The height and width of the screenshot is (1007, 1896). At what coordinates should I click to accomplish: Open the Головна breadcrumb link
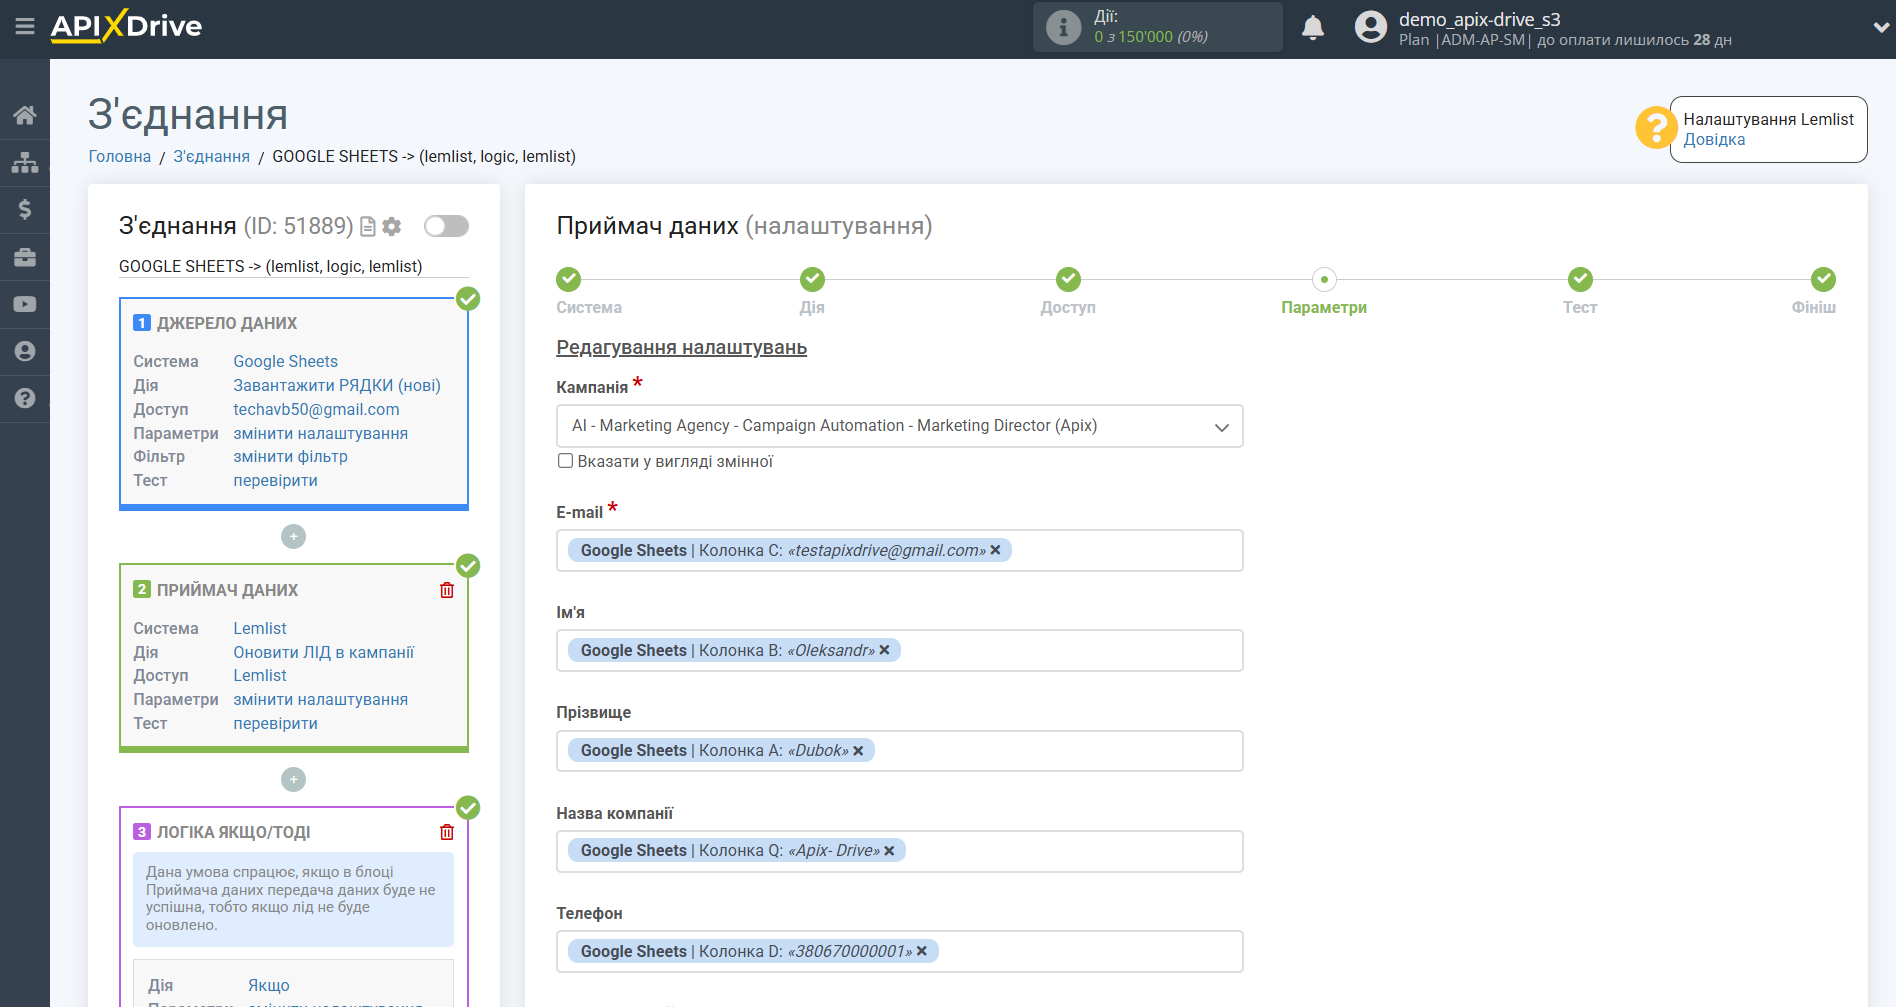(x=120, y=156)
